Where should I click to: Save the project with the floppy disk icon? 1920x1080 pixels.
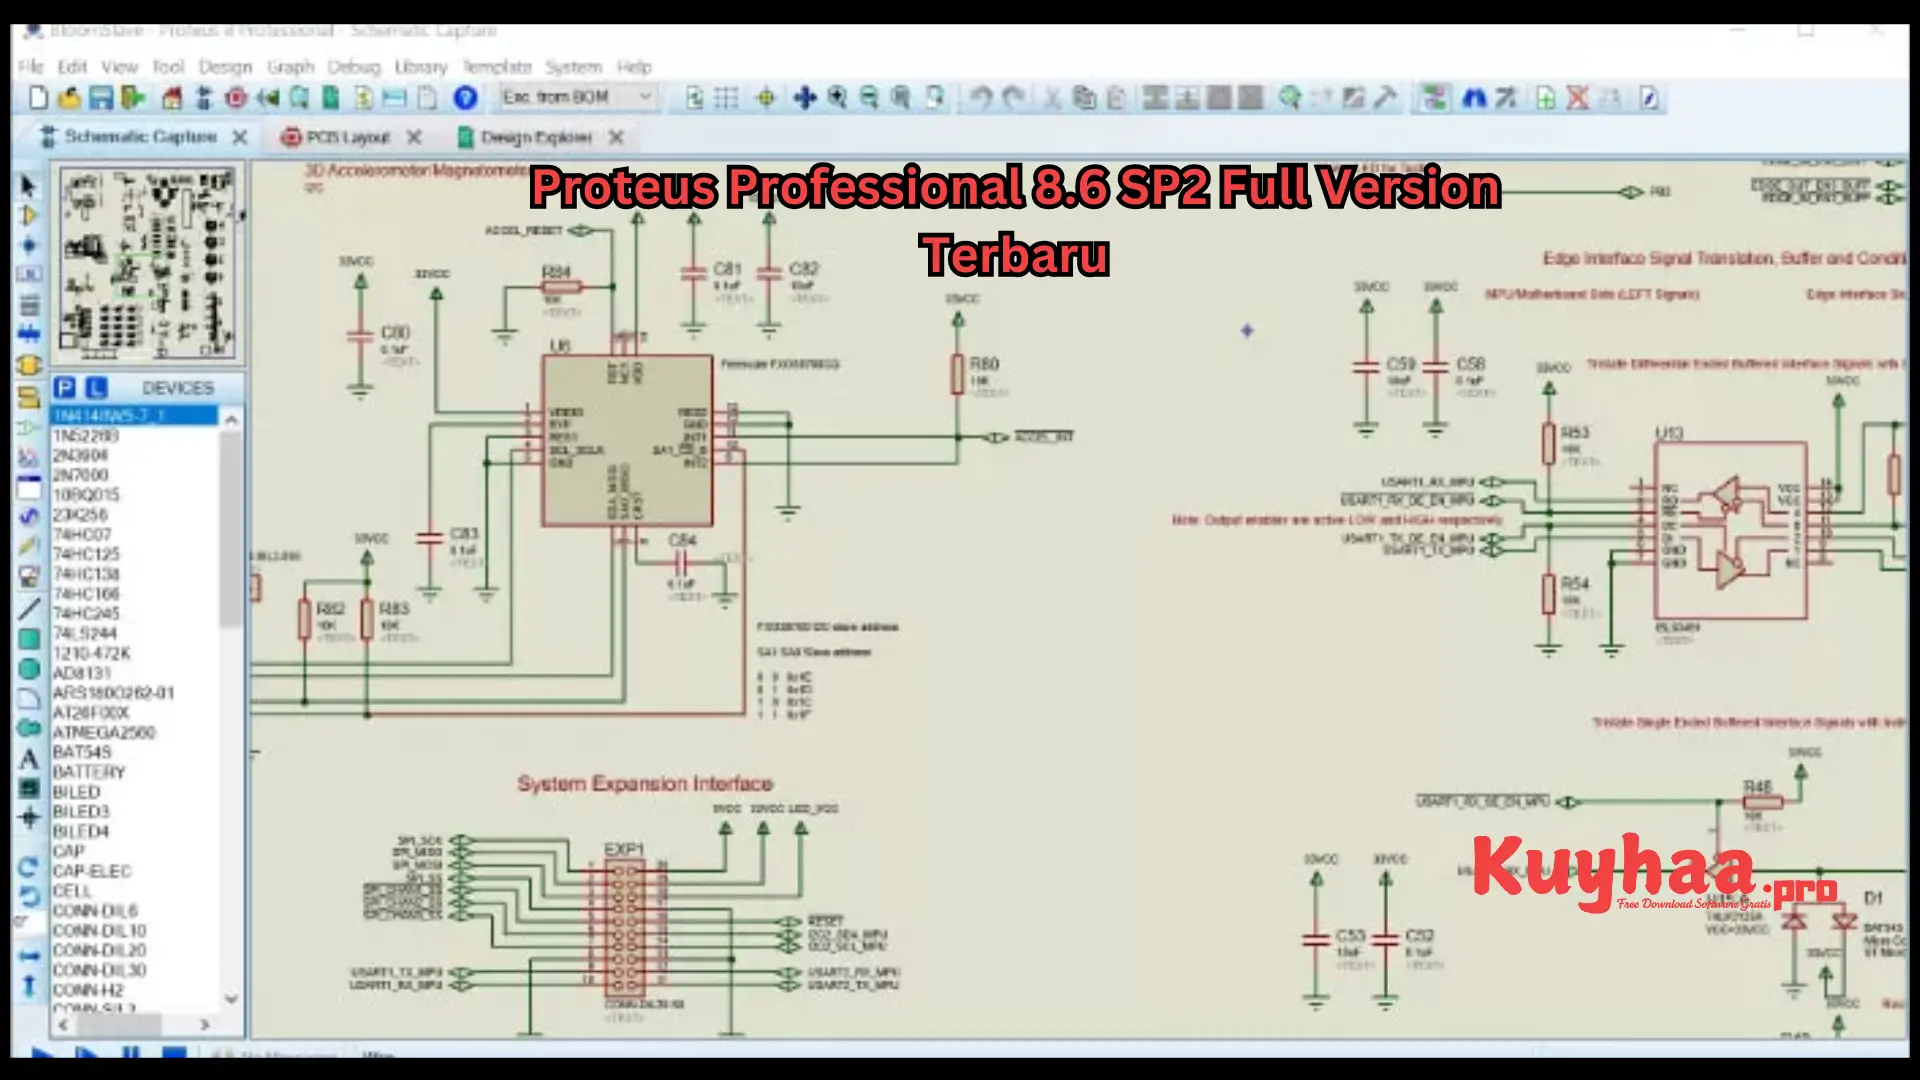101,98
